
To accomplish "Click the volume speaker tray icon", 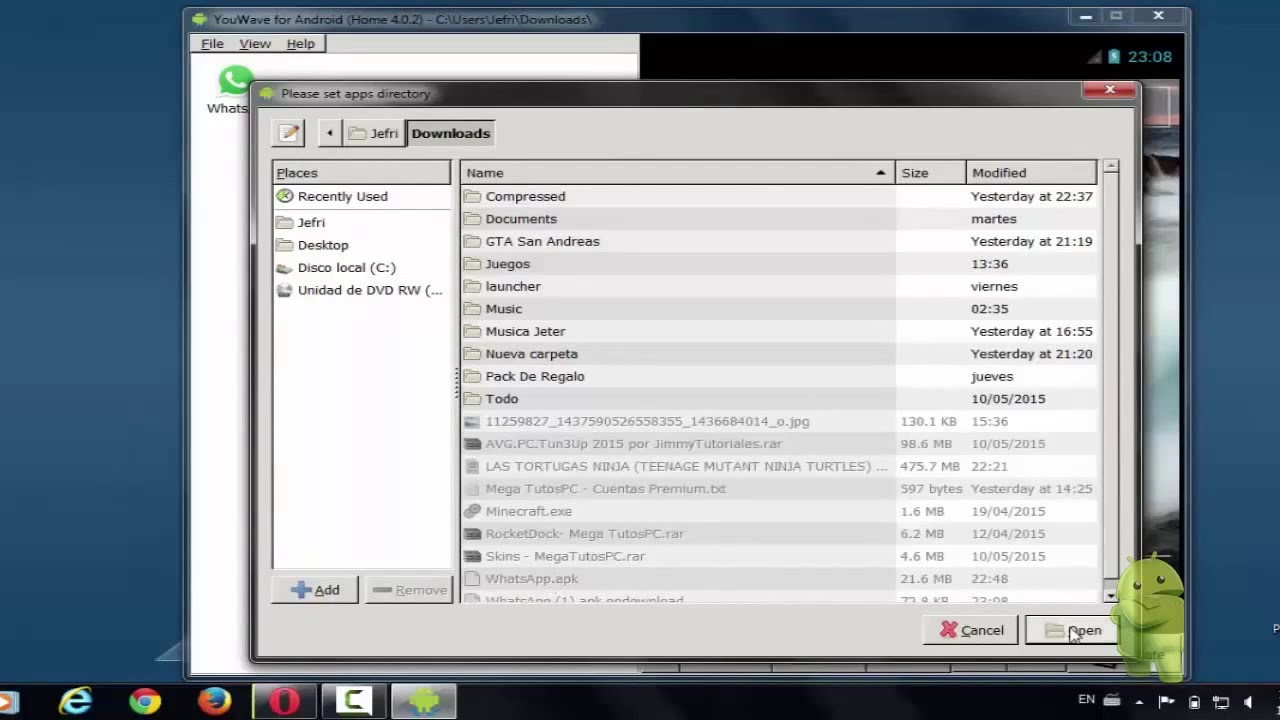I will point(1247,702).
